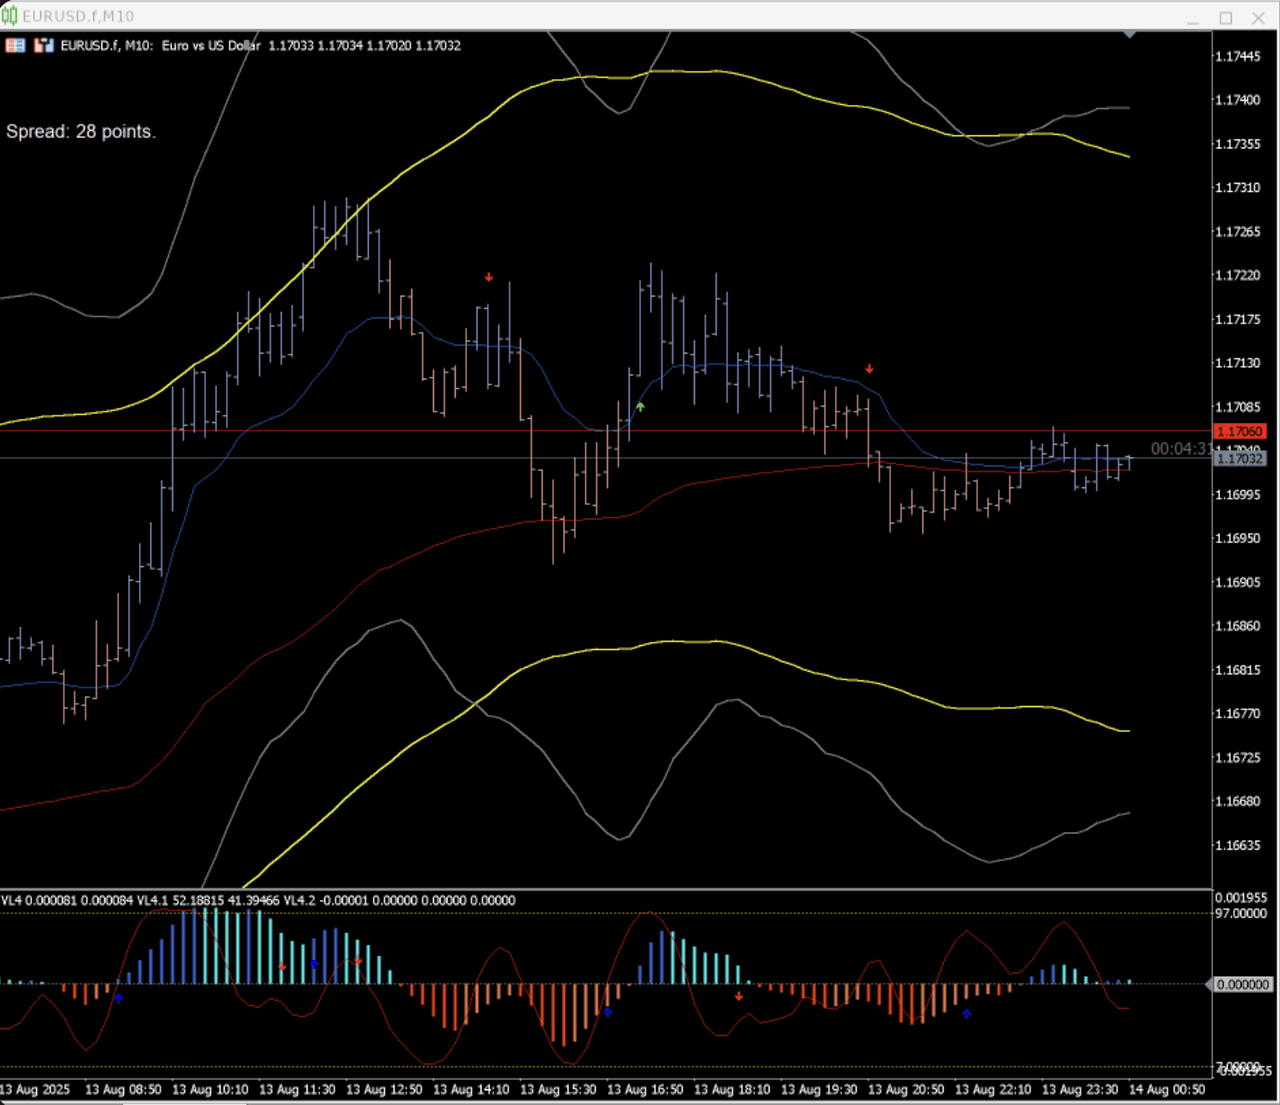Click the blue up arrow in the oscillator near 08:50
Image resolution: width=1280 pixels, height=1105 pixels.
[x=119, y=998]
